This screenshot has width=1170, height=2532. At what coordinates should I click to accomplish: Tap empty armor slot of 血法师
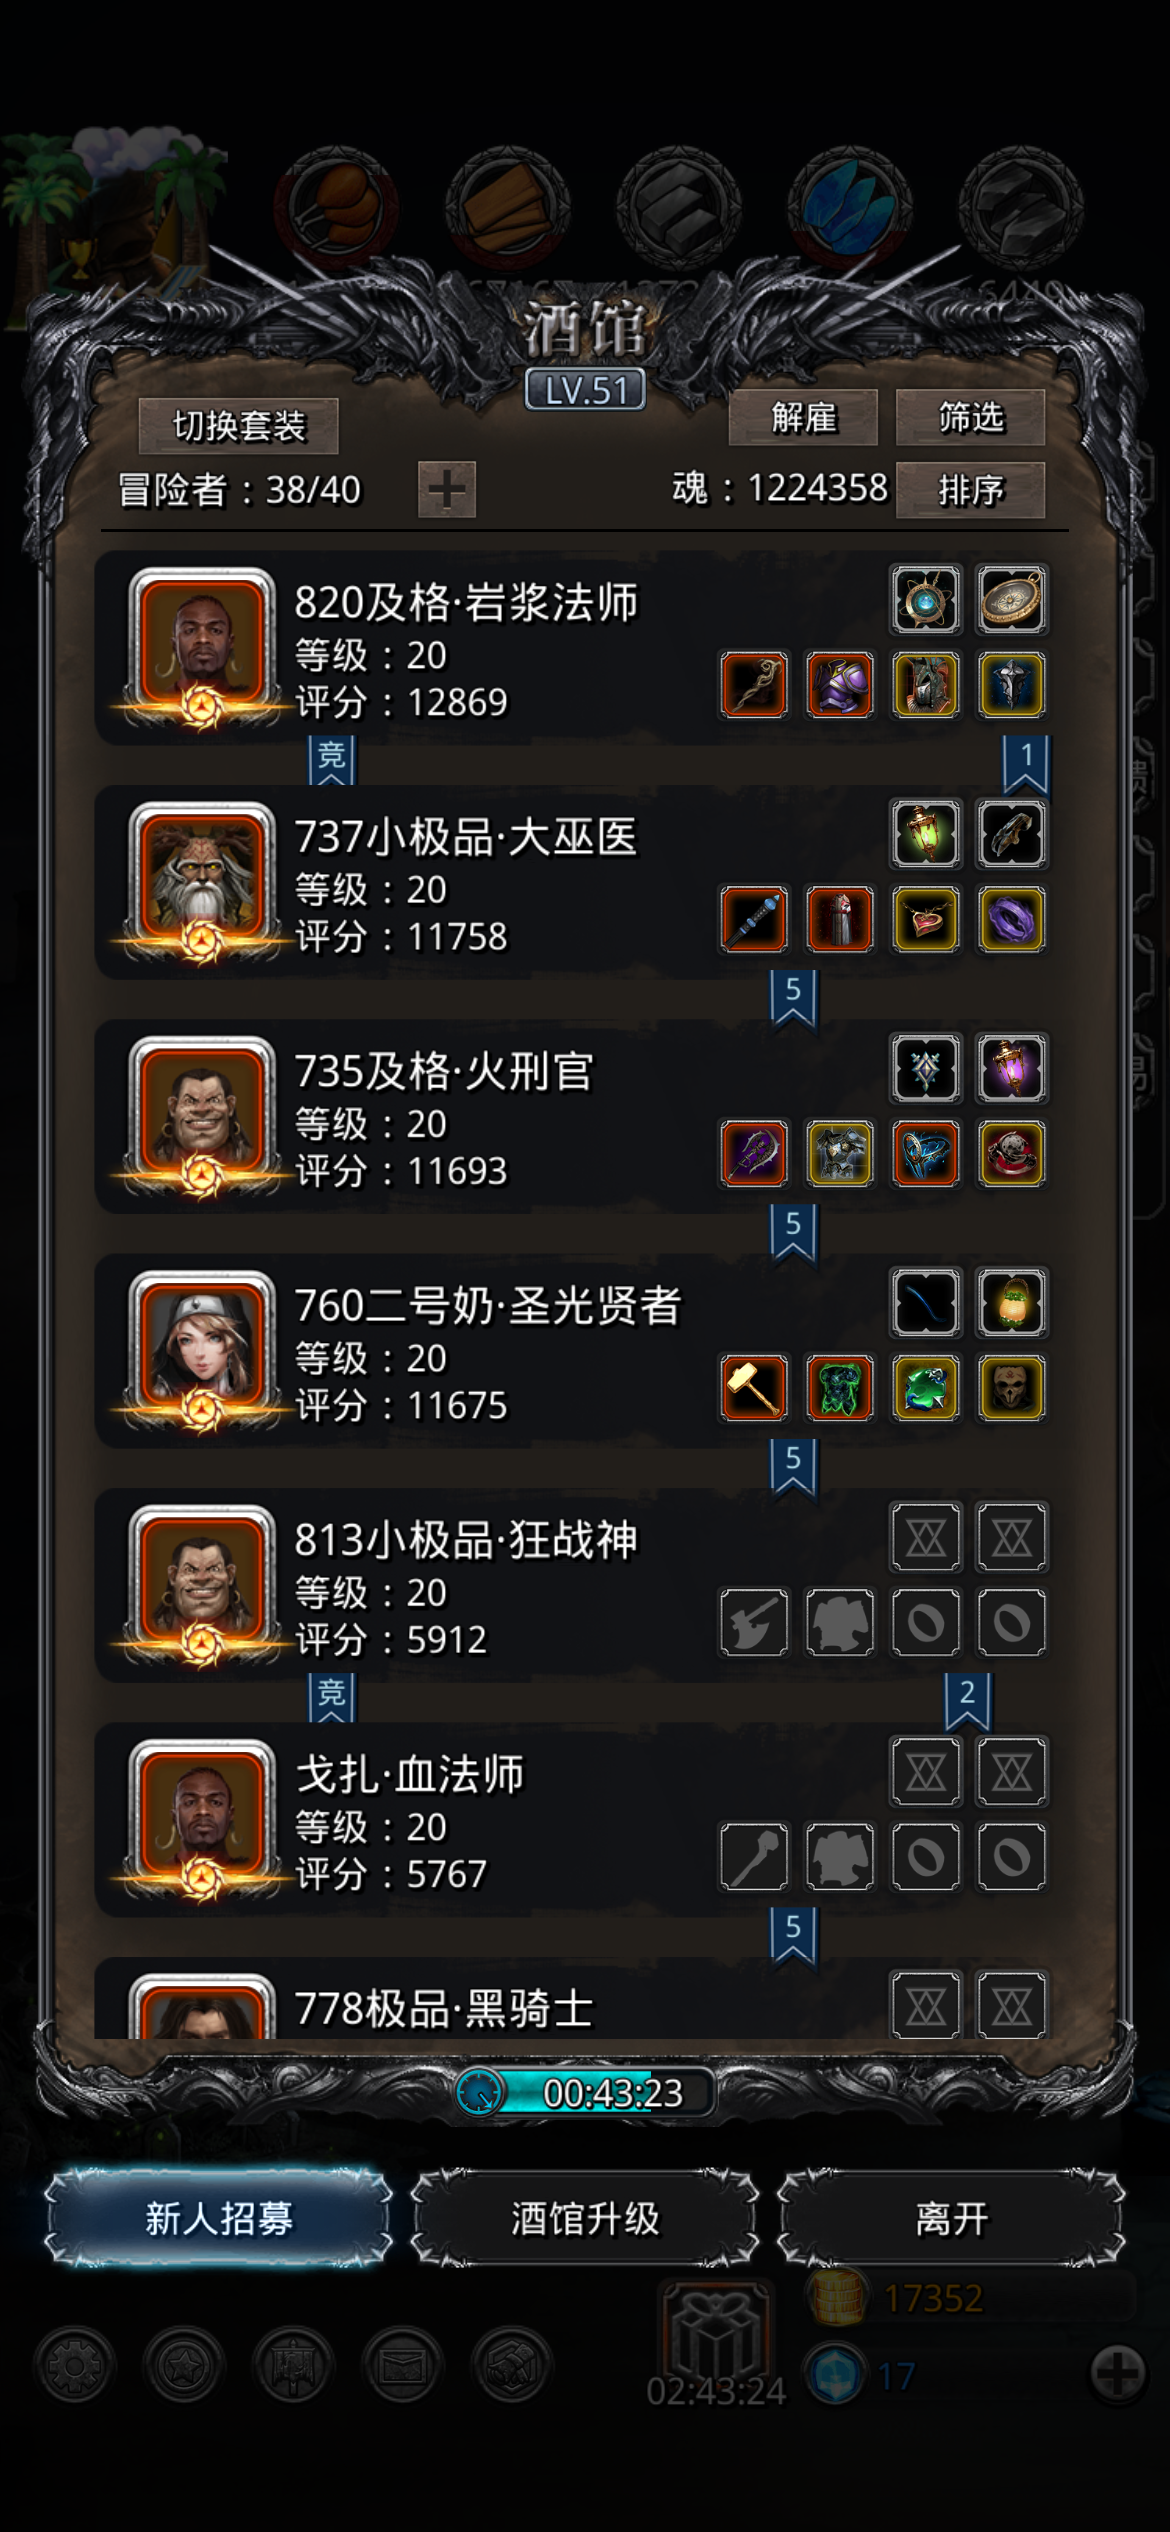840,1857
